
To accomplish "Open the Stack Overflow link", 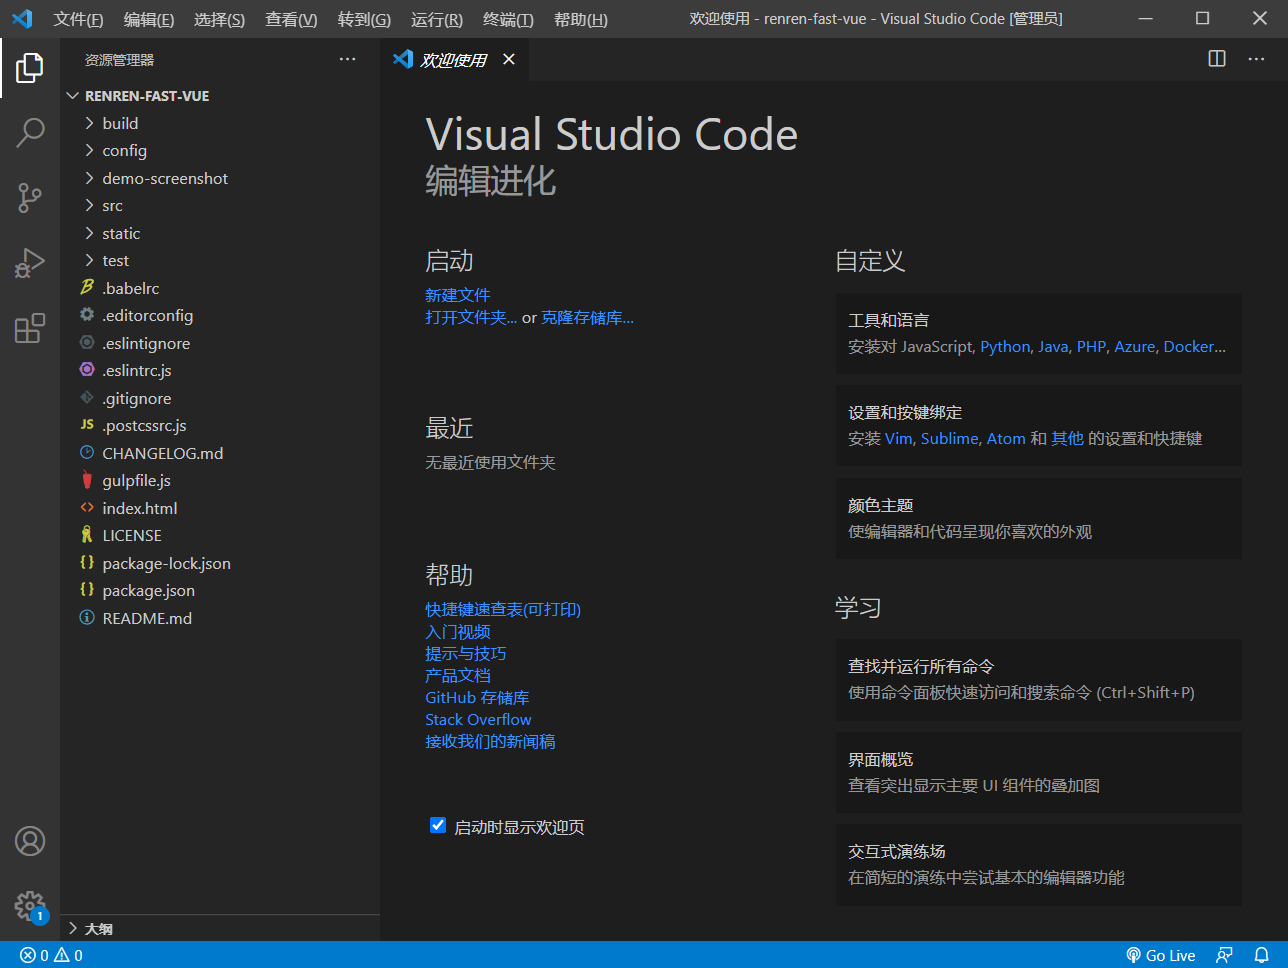I will coord(478,719).
